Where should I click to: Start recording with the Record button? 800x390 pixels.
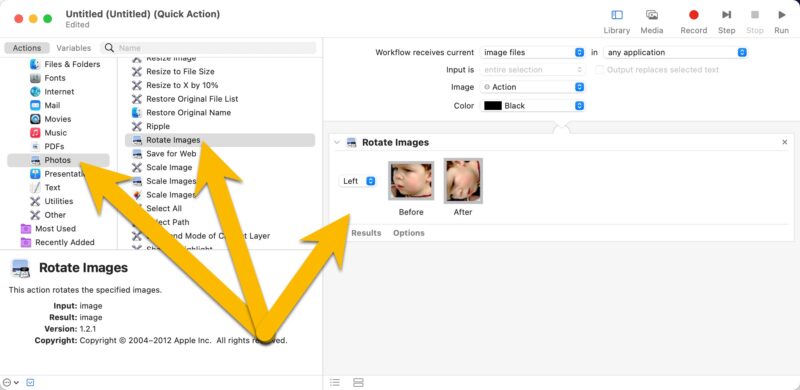tap(693, 15)
